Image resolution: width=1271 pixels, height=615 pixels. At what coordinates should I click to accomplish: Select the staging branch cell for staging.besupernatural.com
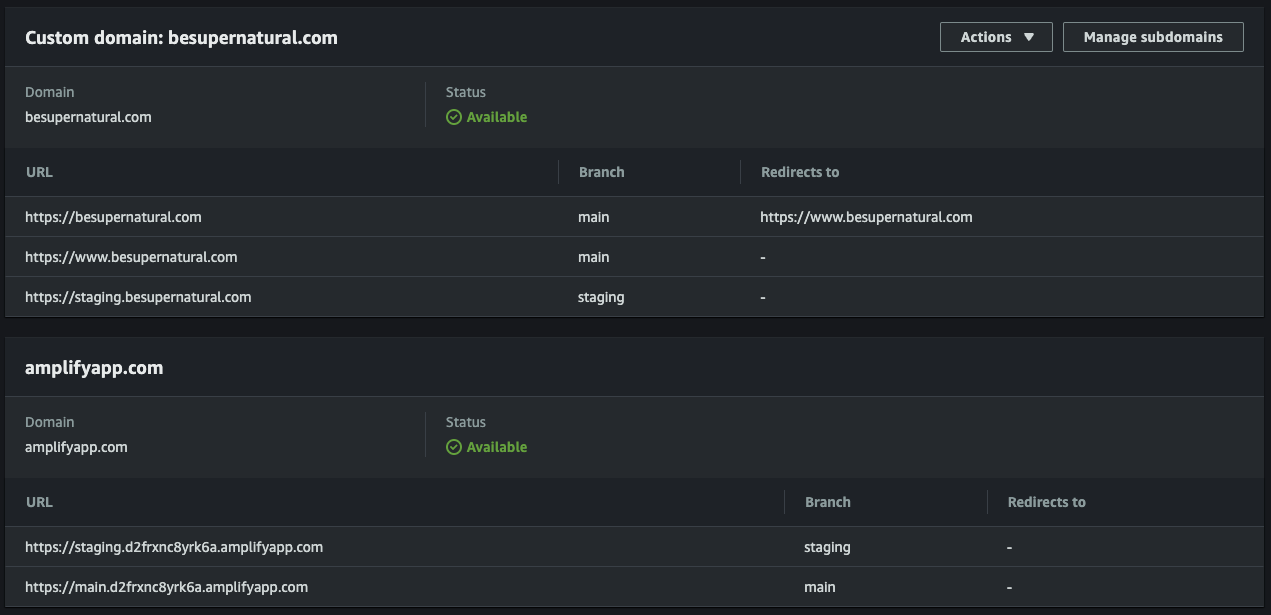coord(601,297)
